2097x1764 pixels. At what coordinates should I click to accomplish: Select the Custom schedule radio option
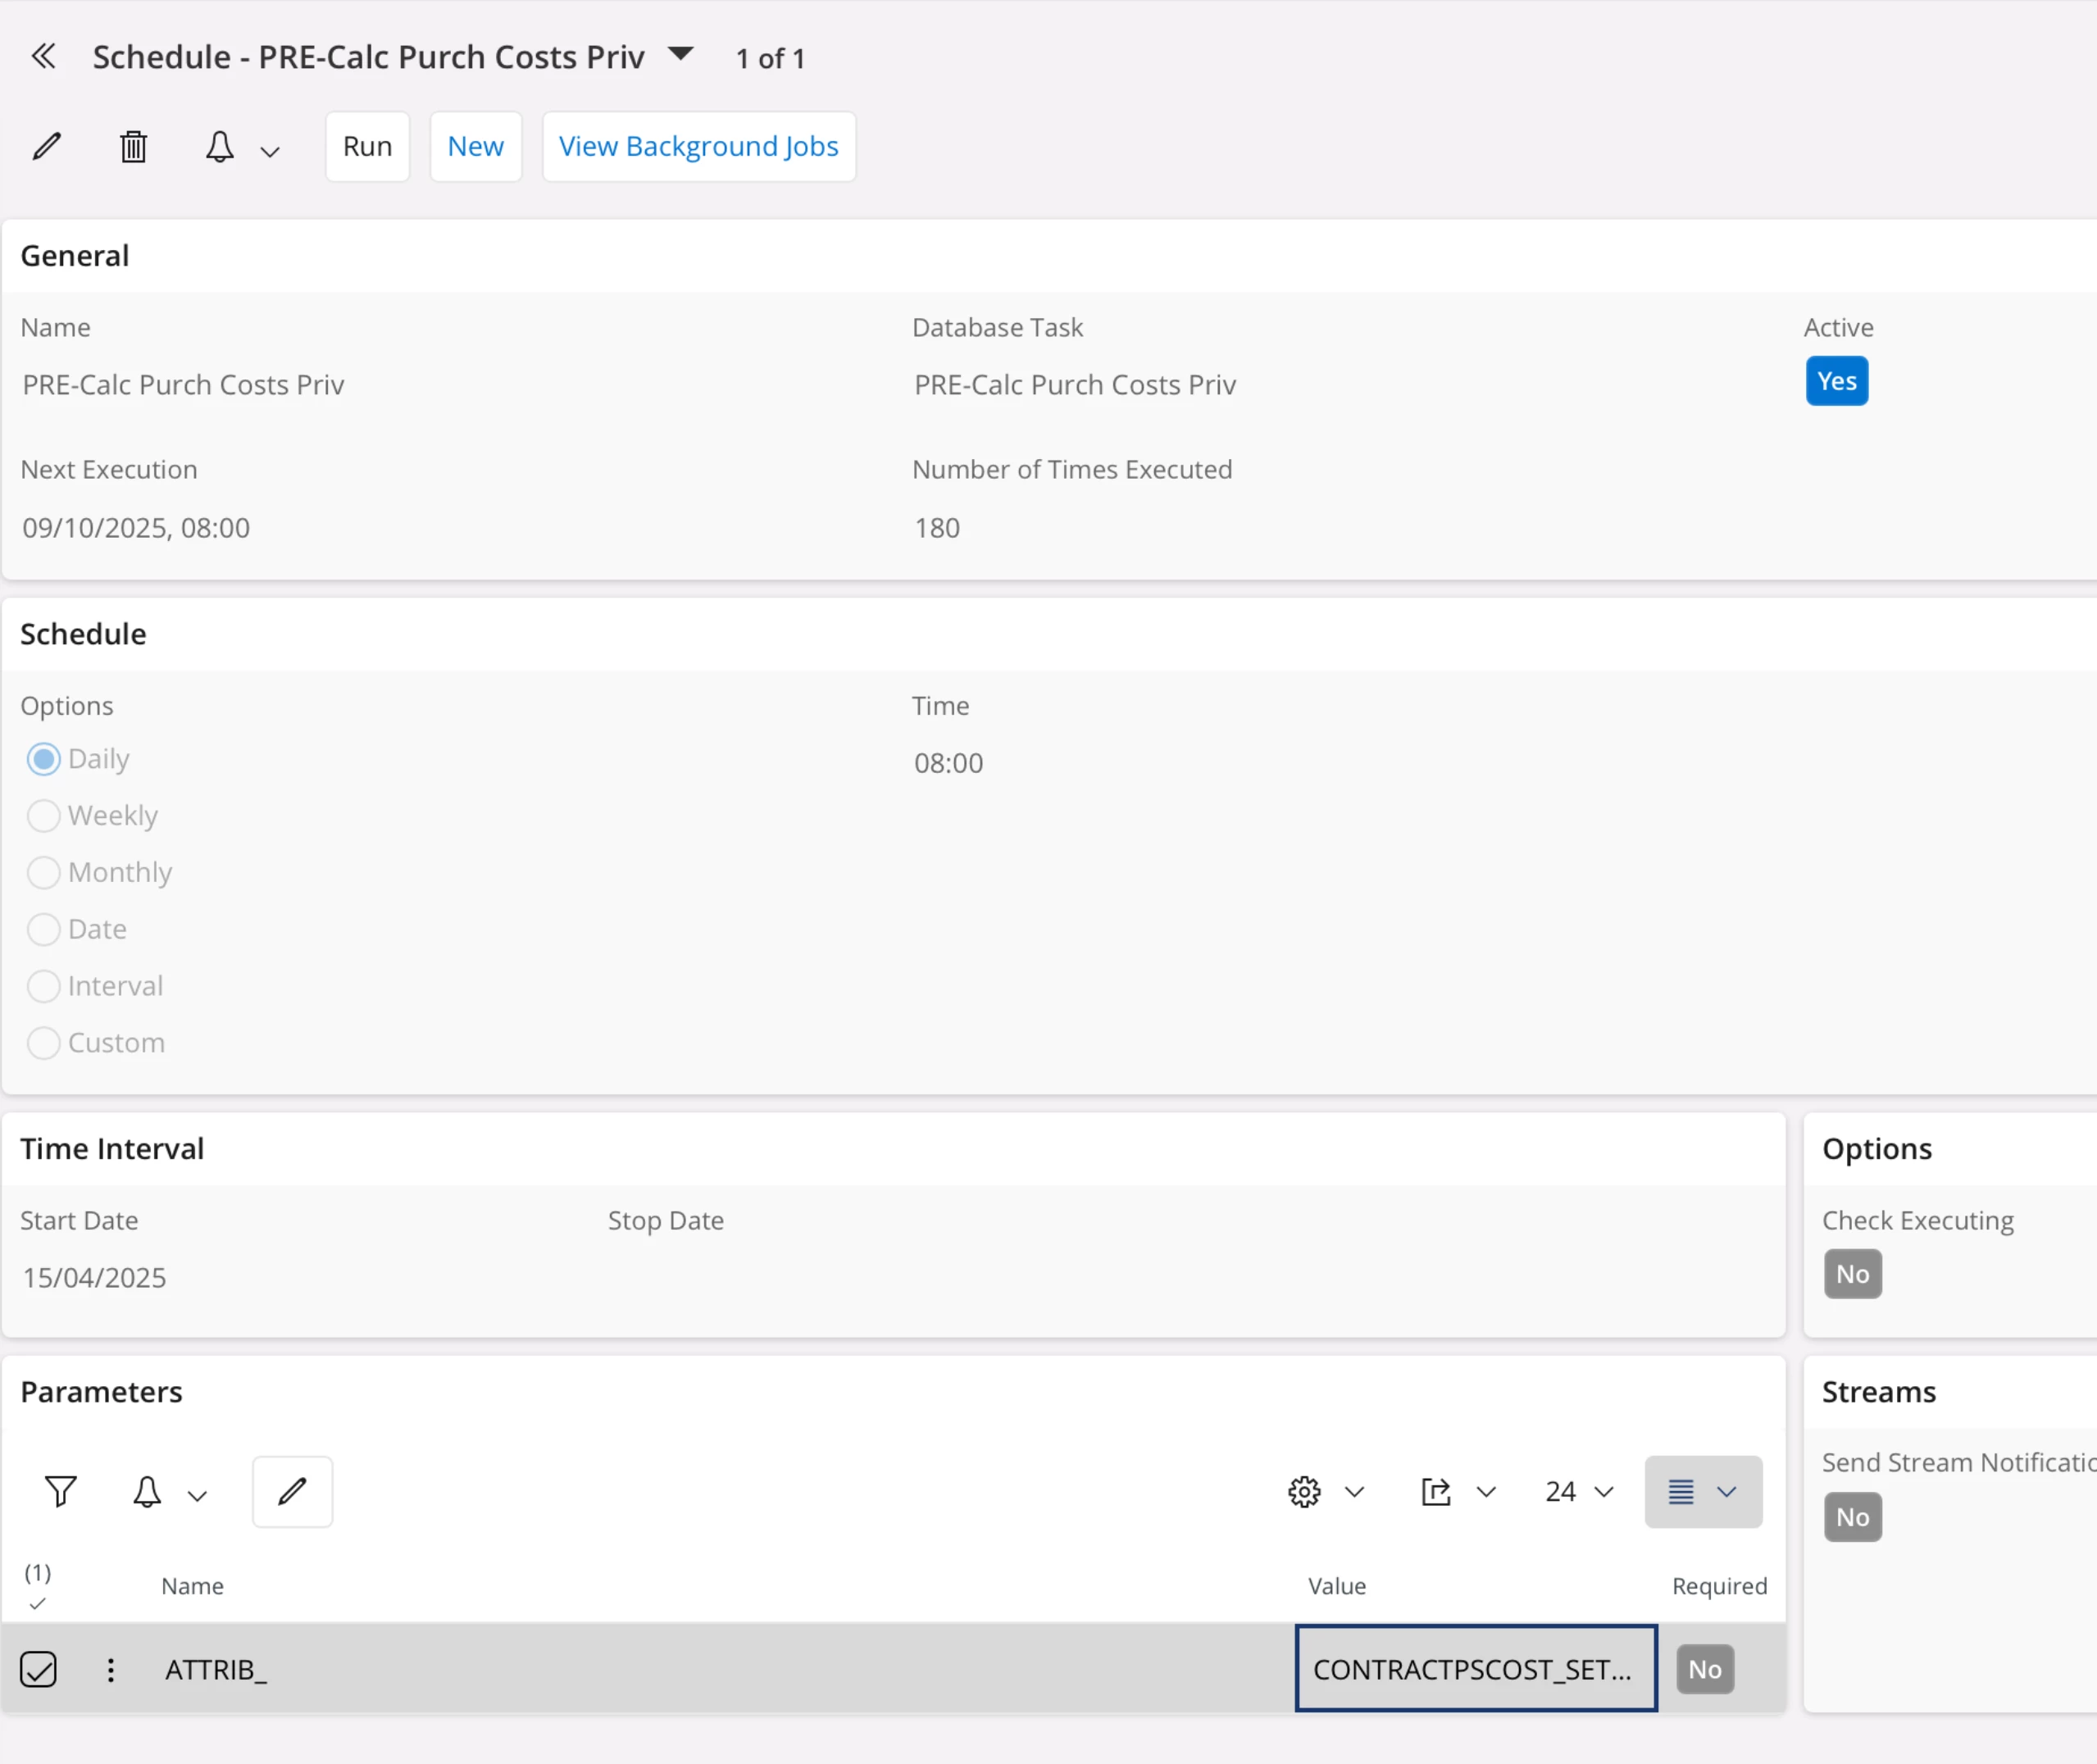(x=44, y=1043)
